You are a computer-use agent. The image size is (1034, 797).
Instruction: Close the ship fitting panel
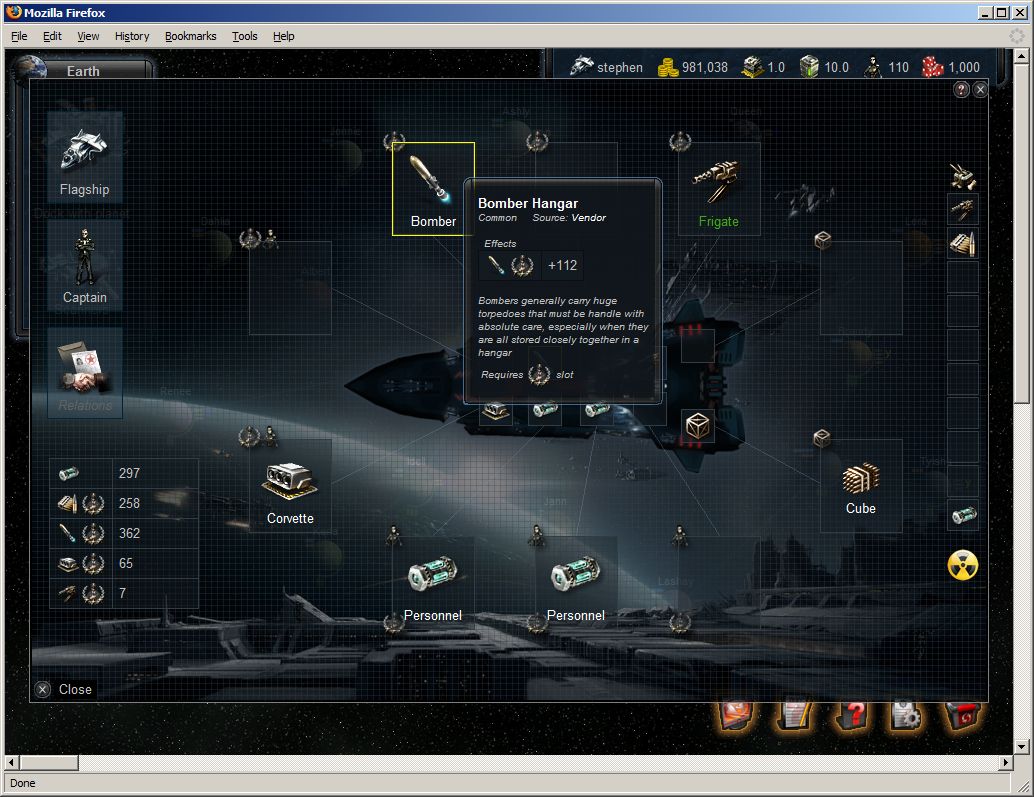pos(980,90)
